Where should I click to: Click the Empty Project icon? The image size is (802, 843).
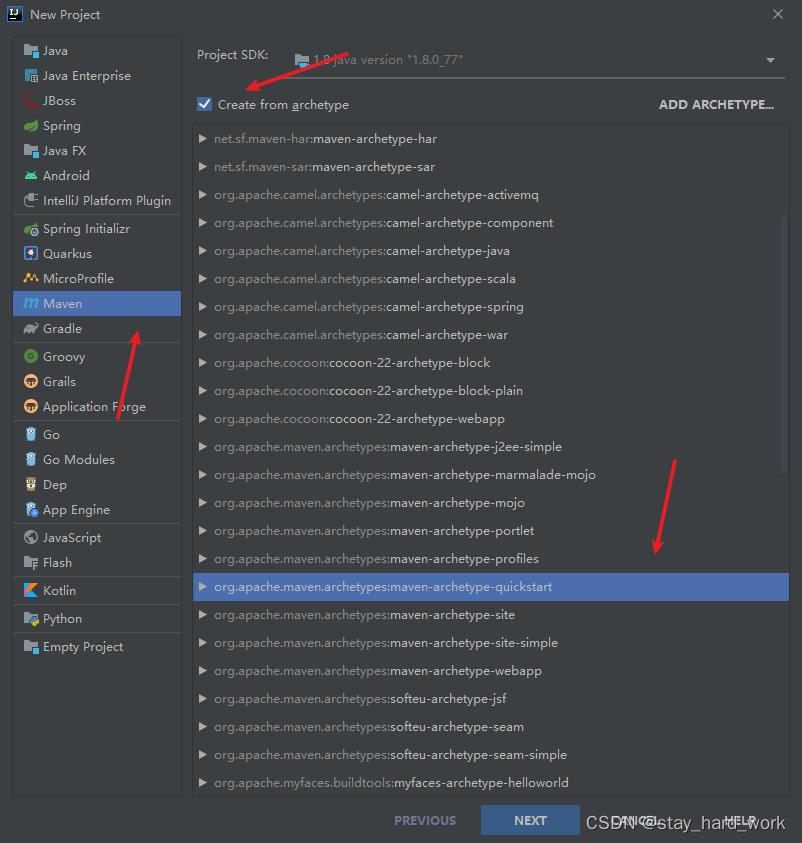click(31, 647)
